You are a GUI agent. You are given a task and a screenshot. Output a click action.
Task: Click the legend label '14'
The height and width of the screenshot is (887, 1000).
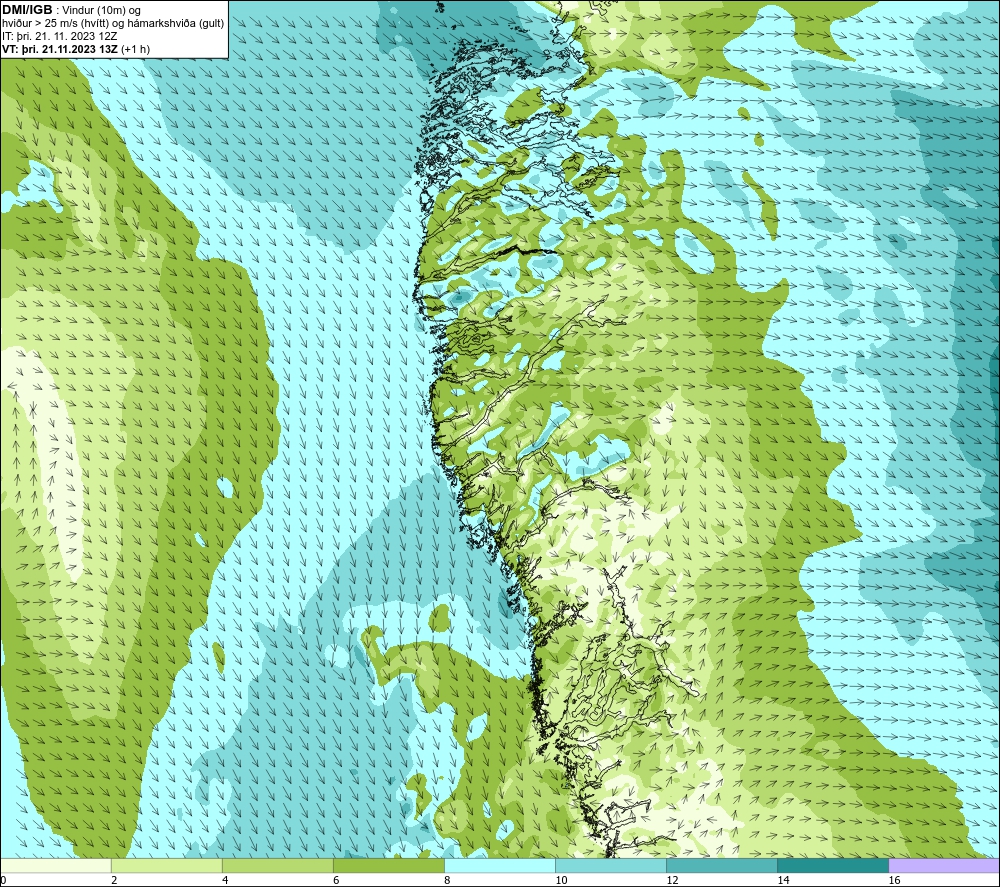pos(783,881)
